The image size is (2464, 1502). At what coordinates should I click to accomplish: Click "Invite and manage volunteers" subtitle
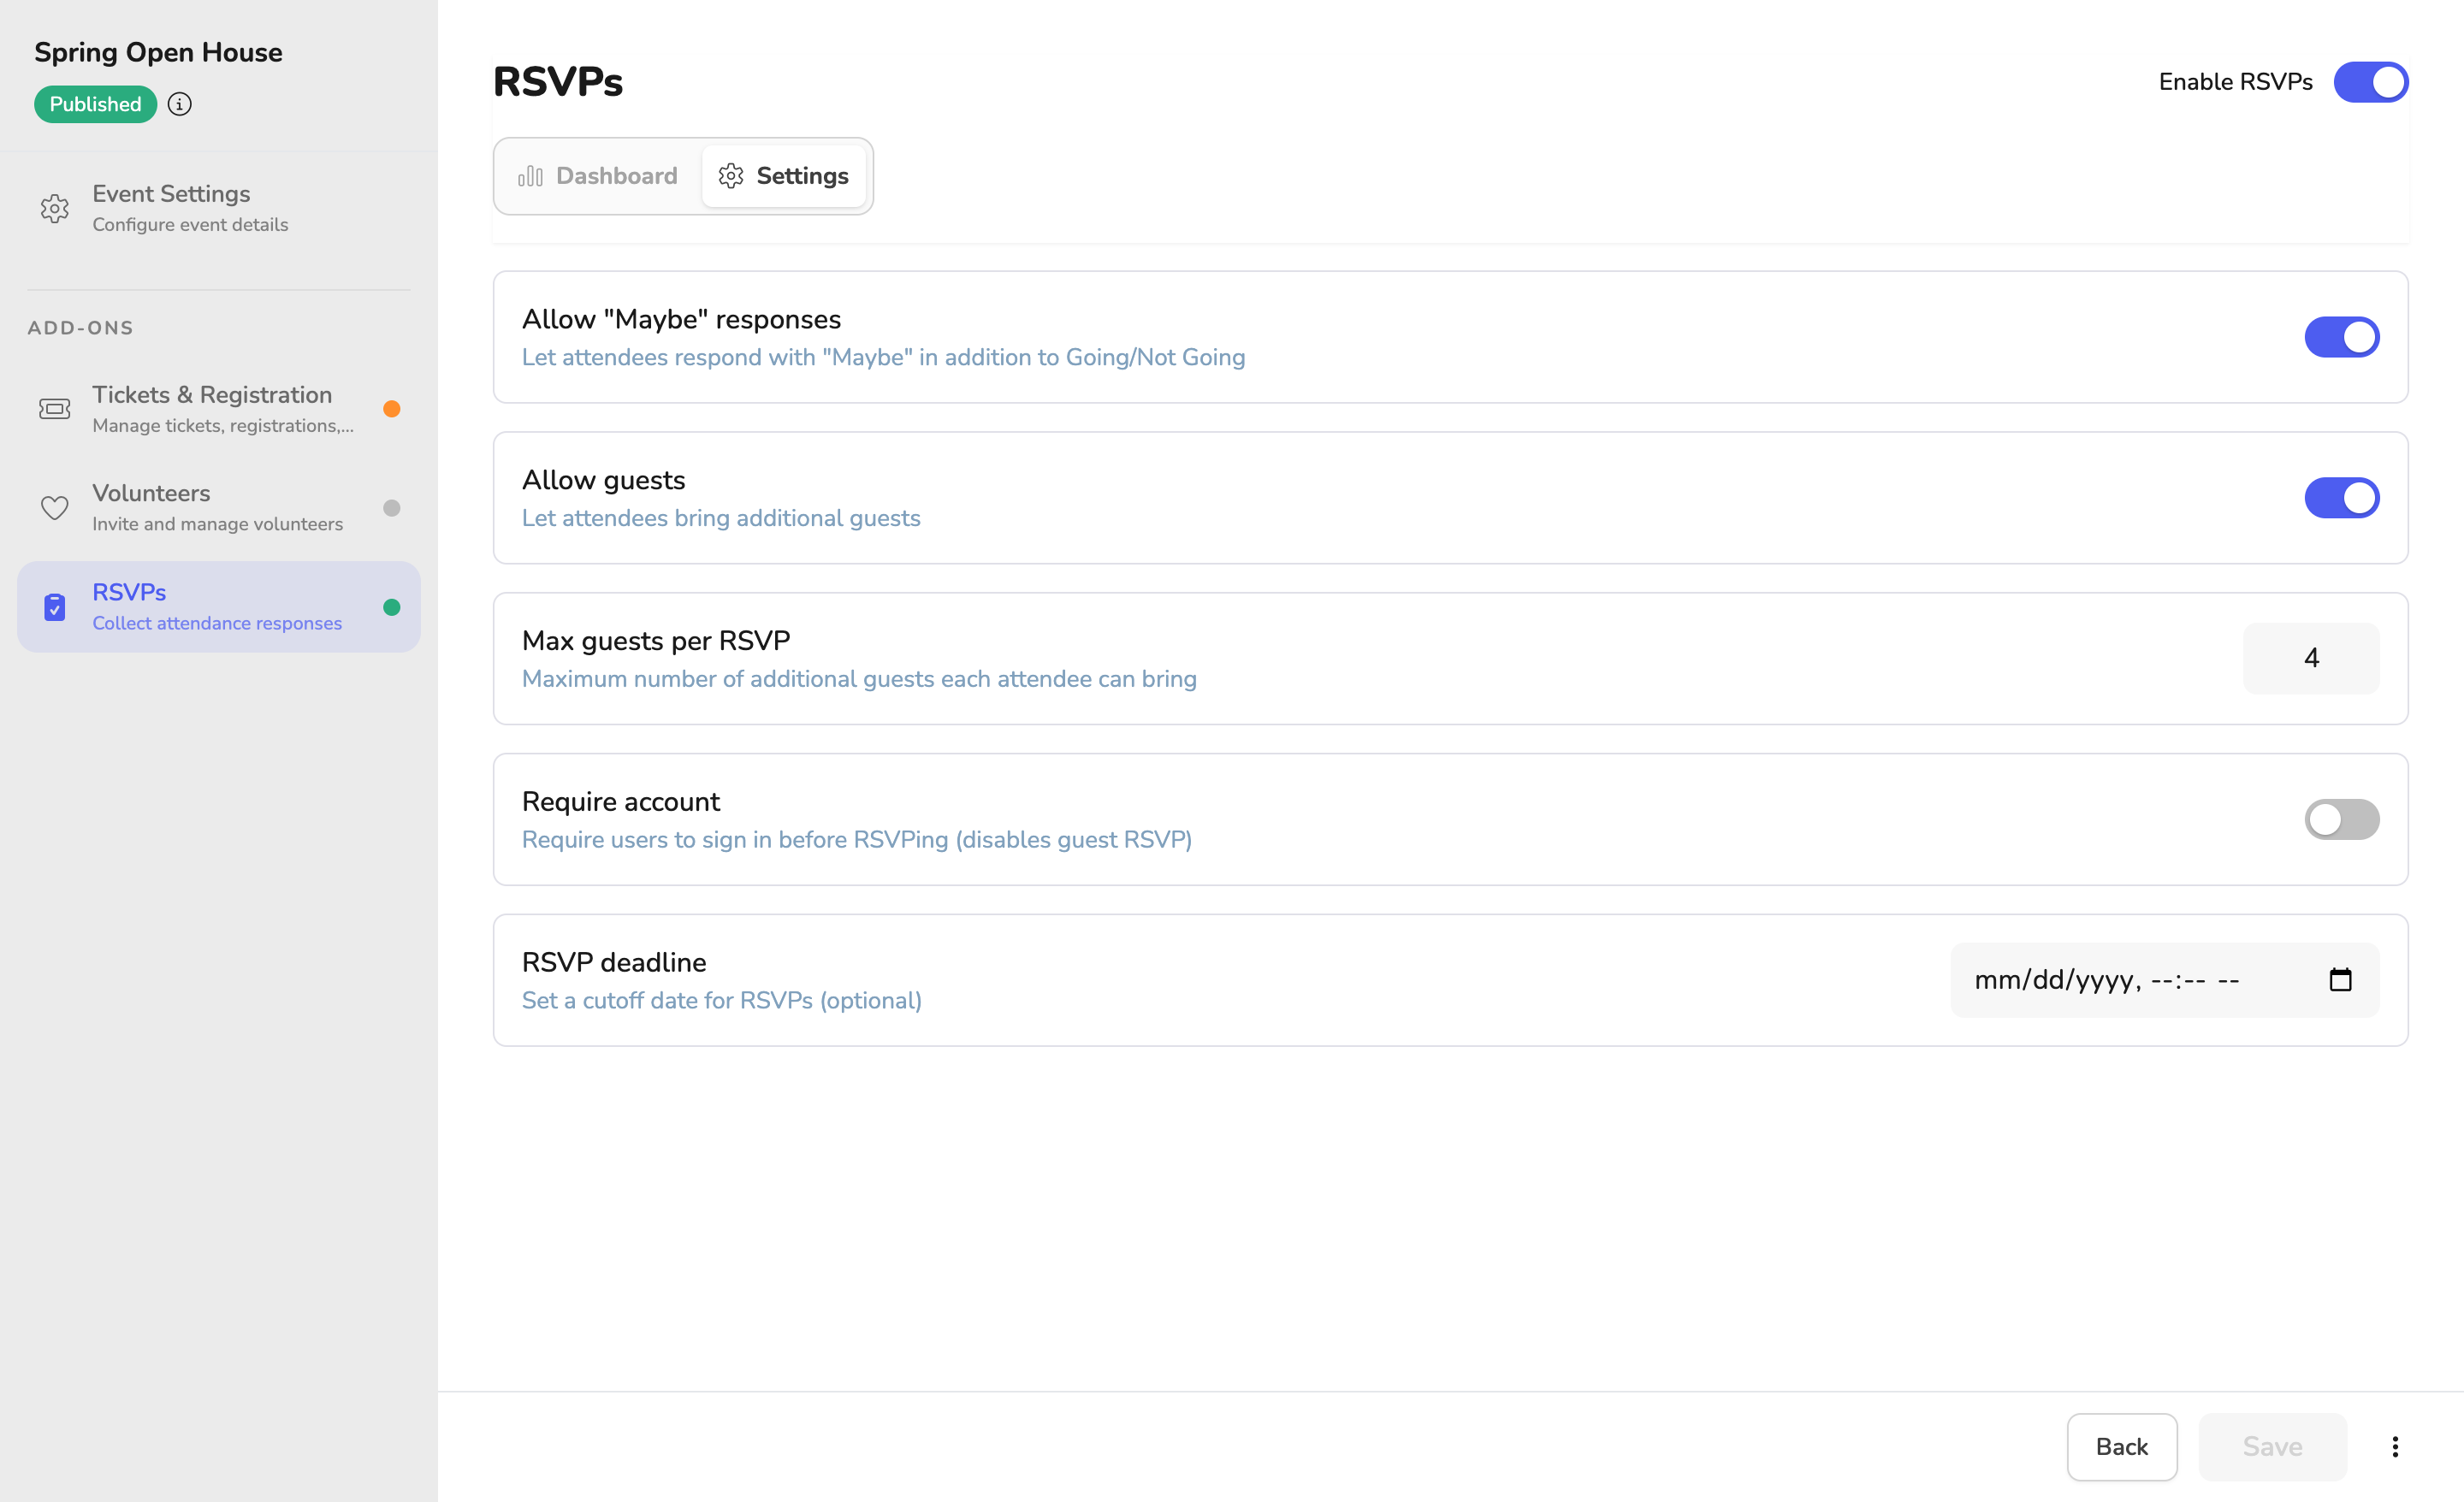pos(217,524)
